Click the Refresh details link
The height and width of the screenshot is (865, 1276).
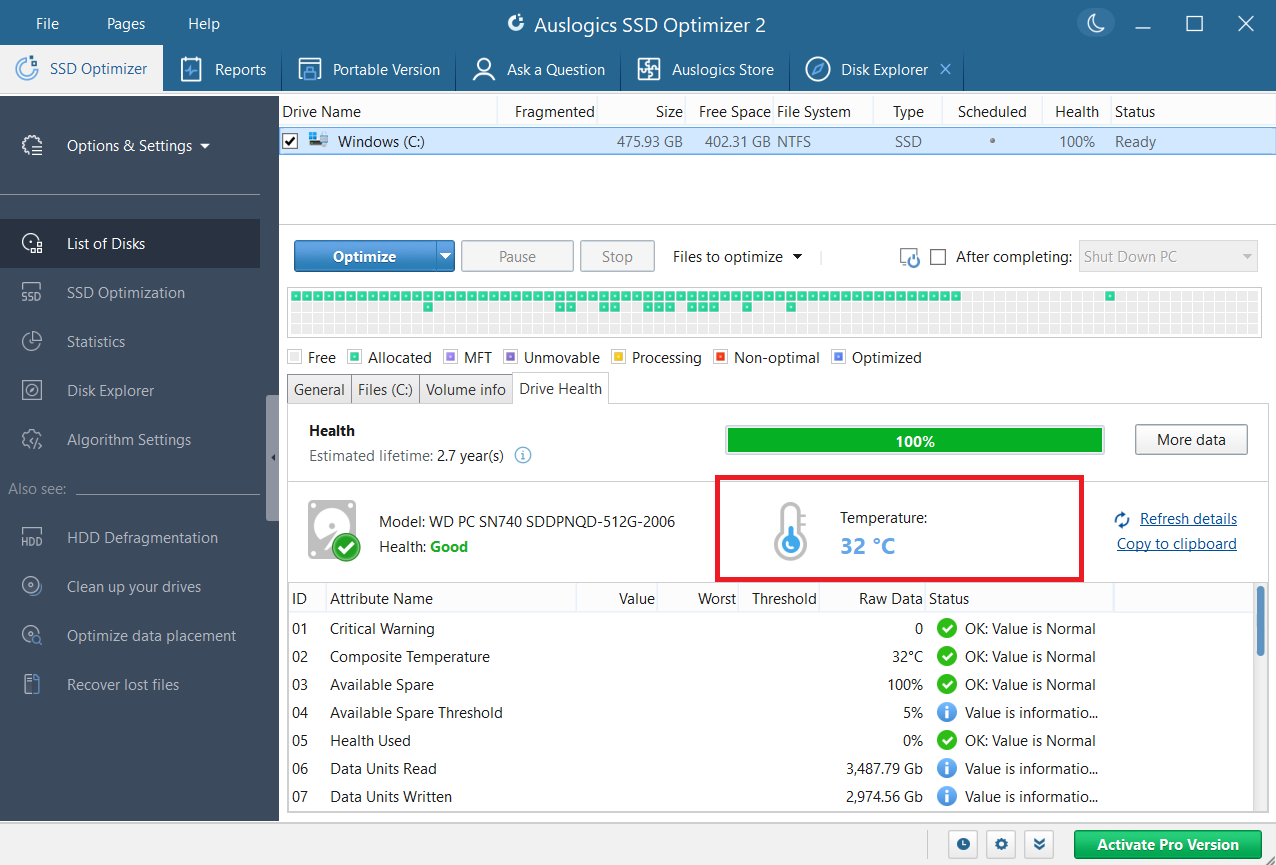coord(1186,519)
